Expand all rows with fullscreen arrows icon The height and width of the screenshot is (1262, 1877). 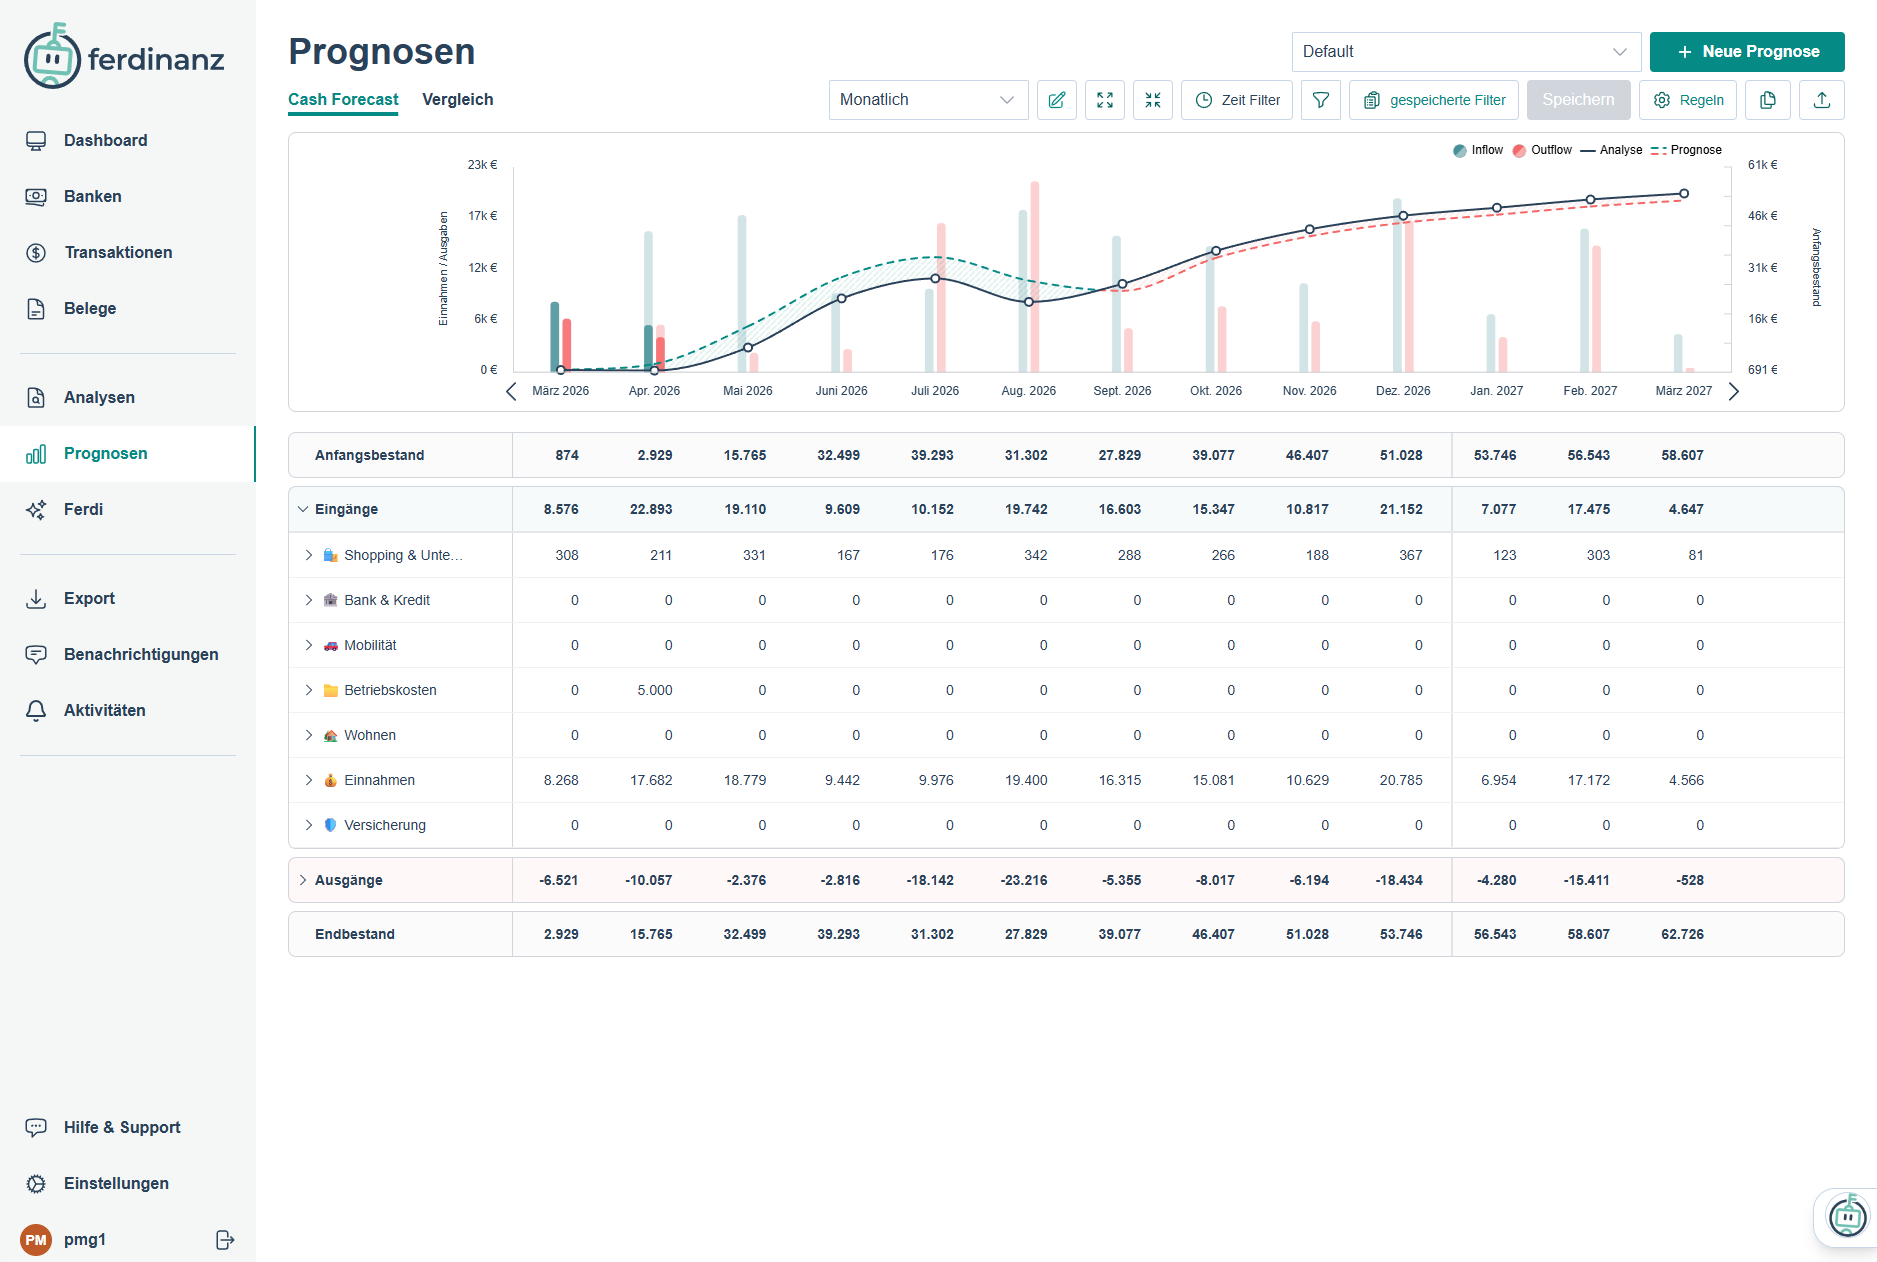[1104, 100]
